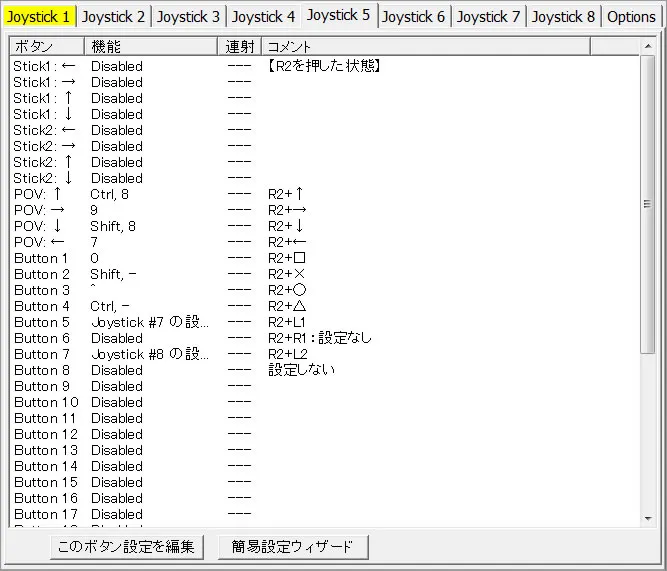Open the 簡易設定ウィザード wizard button
Image resolution: width=667 pixels, height=571 pixels.
pos(292,547)
